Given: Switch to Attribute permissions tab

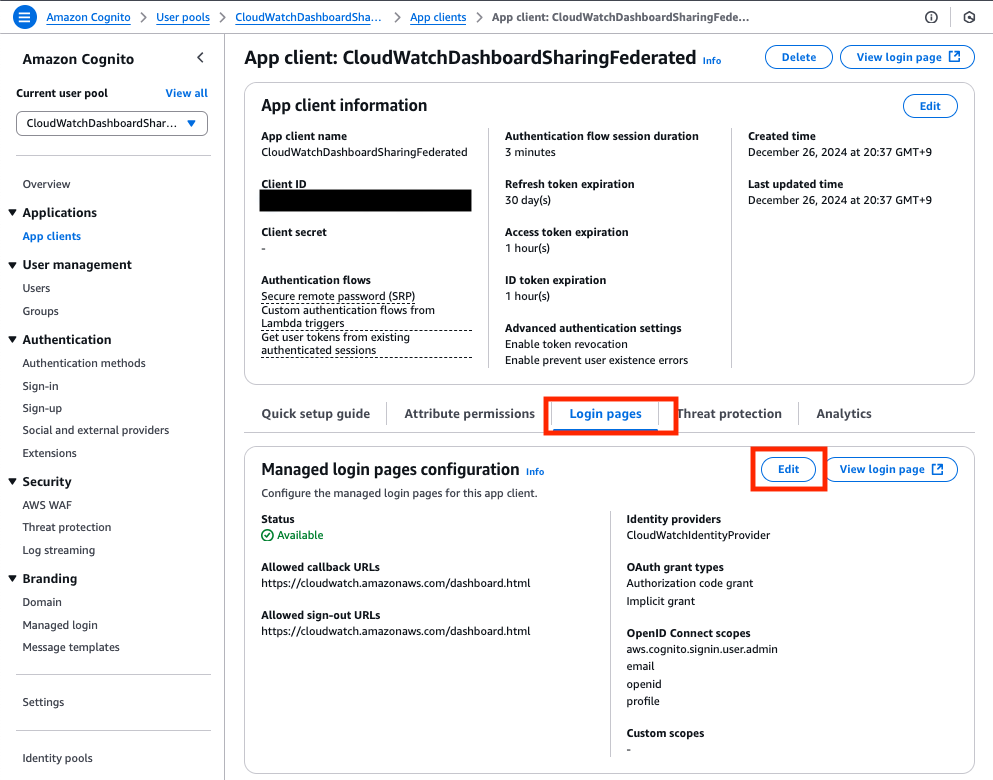Looking at the screenshot, I should 469,413.
